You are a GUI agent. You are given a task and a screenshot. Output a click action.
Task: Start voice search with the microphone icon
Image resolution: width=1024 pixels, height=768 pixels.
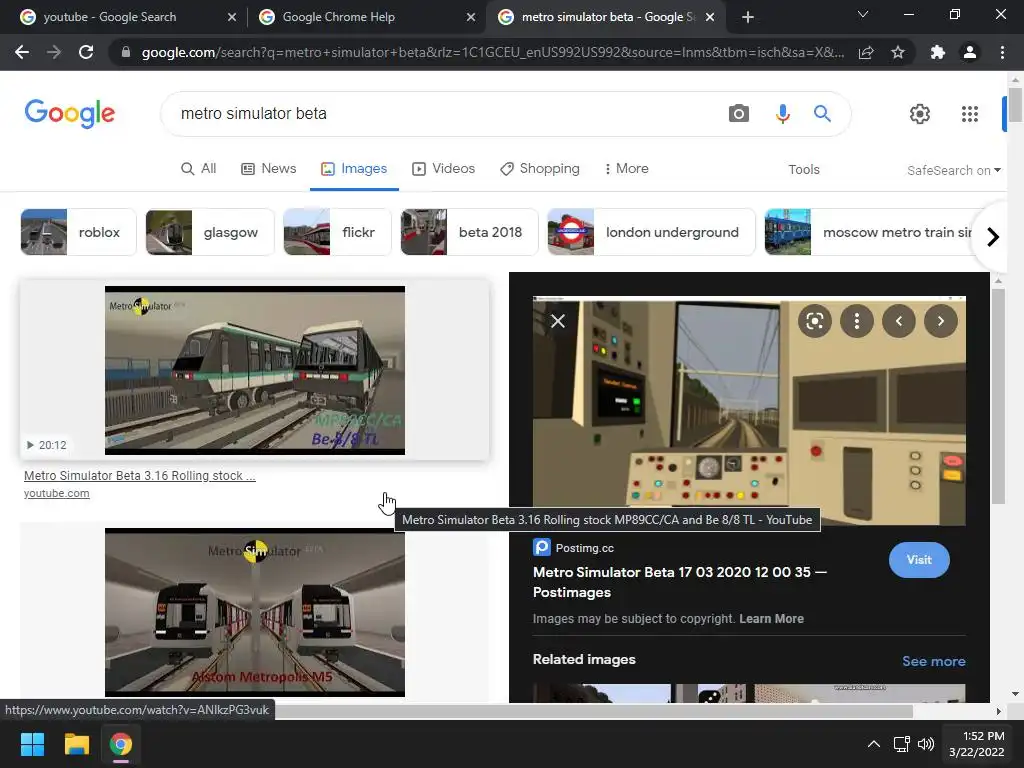[782, 114]
